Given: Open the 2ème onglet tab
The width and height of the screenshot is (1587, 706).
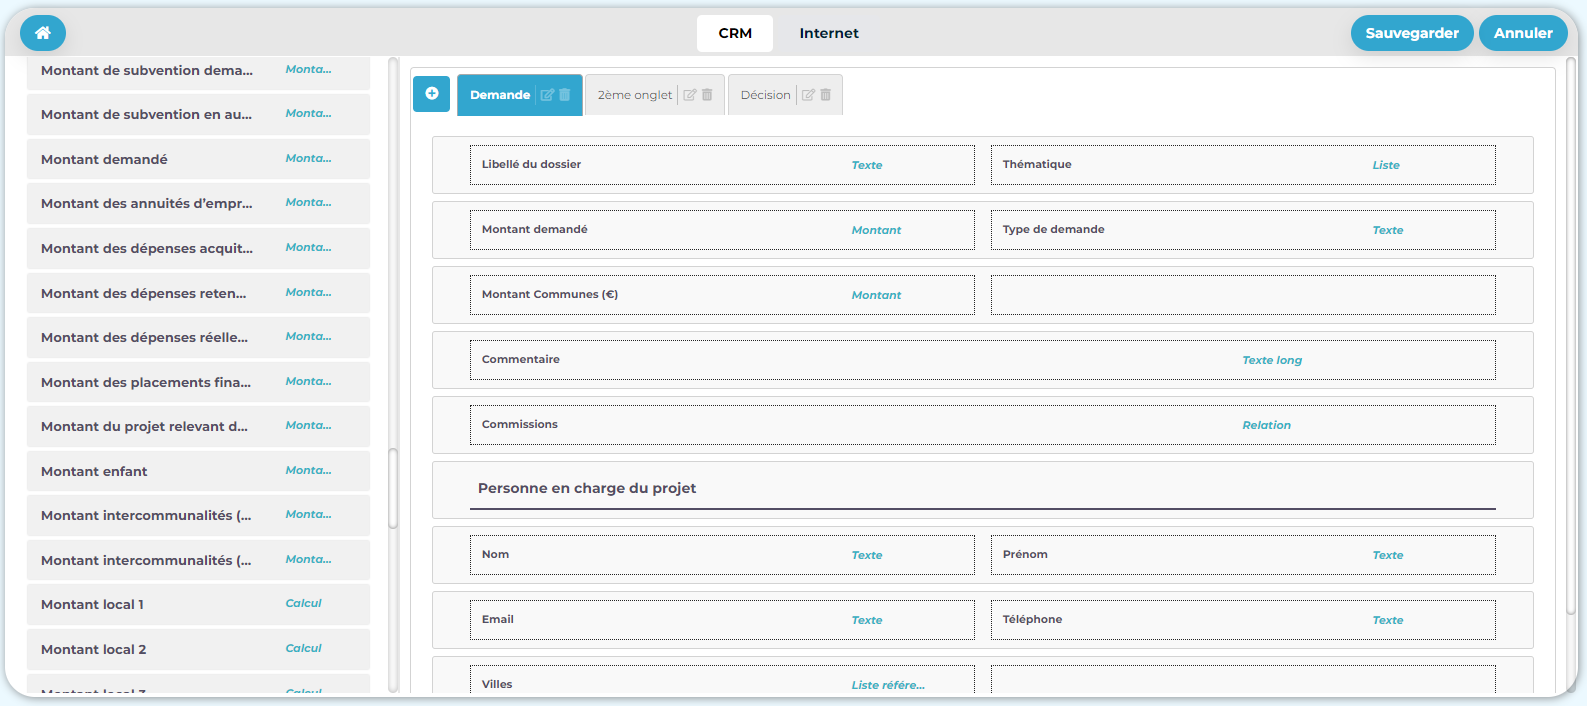Looking at the screenshot, I should (634, 95).
